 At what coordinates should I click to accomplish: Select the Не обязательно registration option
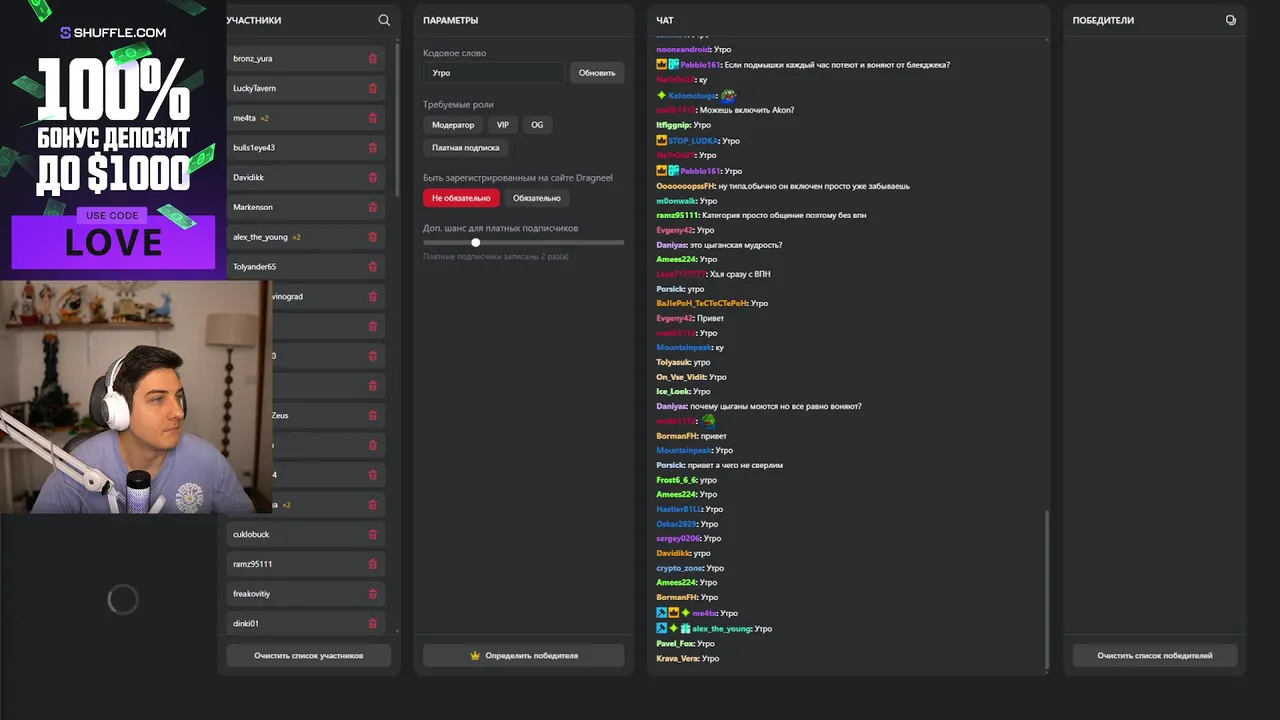[x=461, y=198]
